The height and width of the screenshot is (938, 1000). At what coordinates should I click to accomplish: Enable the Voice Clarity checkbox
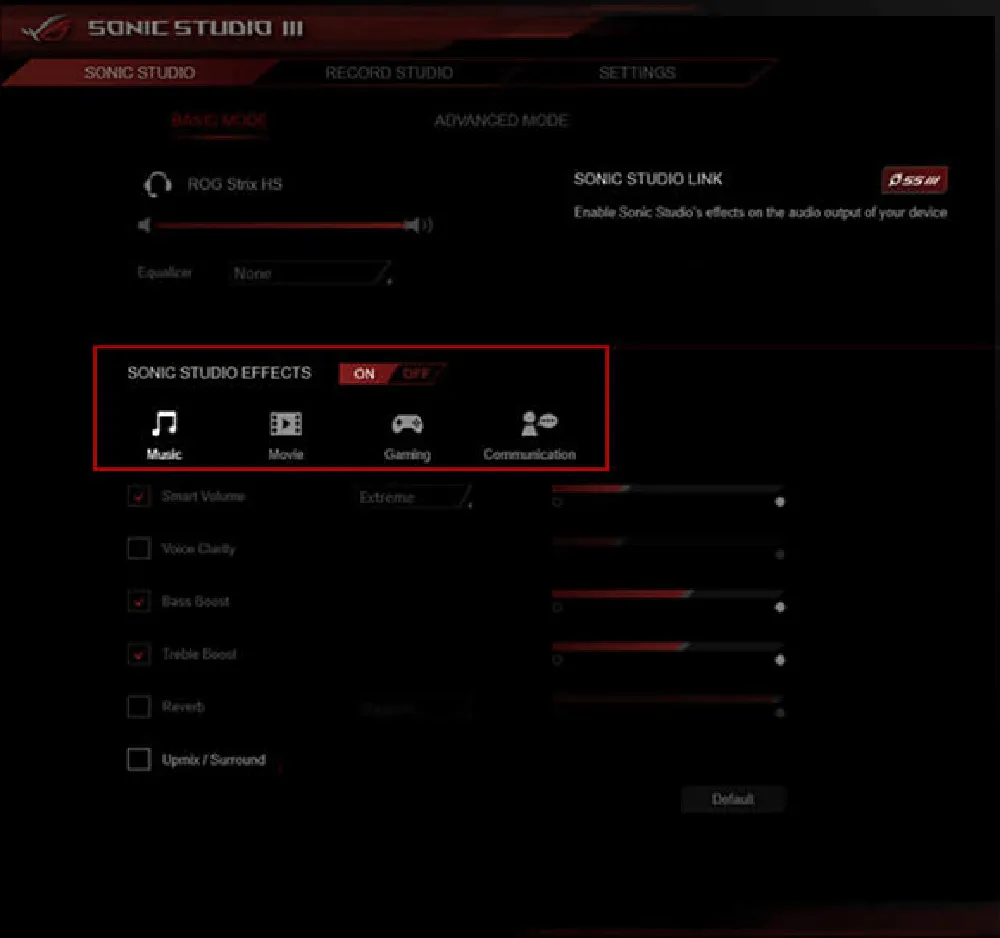139,549
